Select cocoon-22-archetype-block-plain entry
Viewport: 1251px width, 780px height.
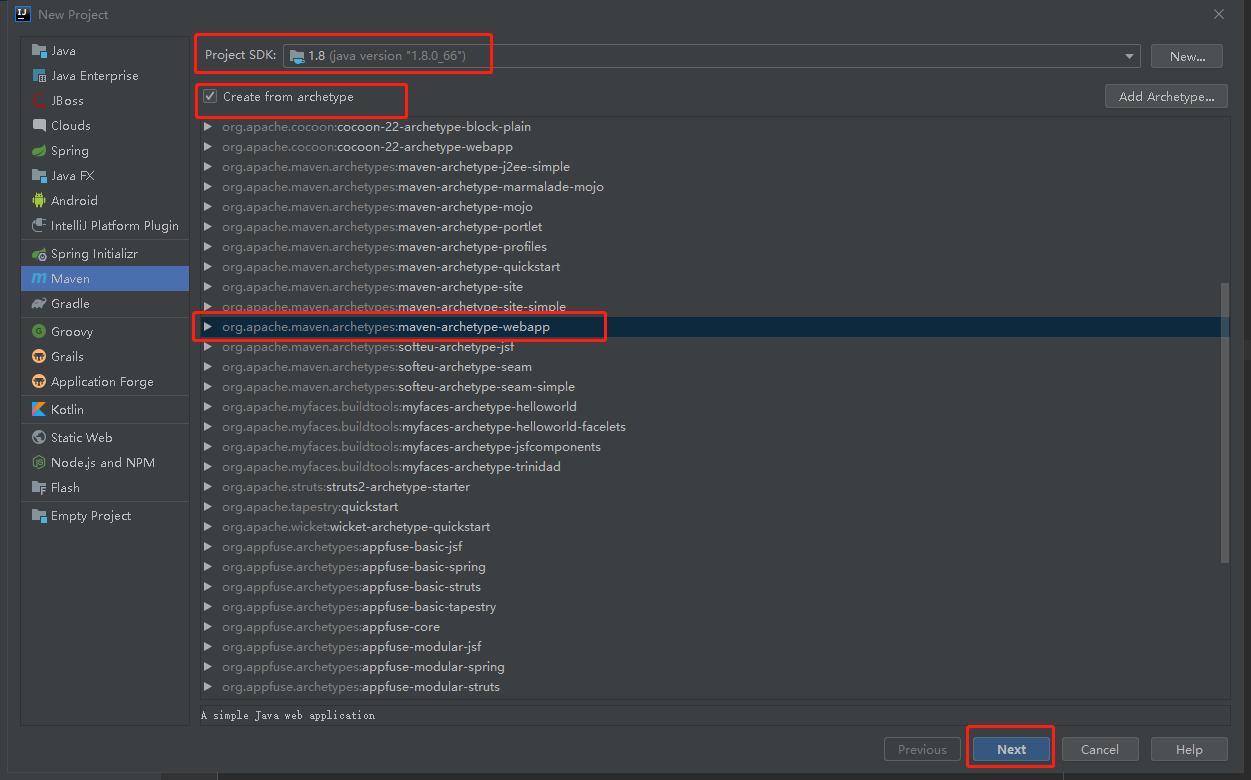pyautogui.click(x=376, y=127)
